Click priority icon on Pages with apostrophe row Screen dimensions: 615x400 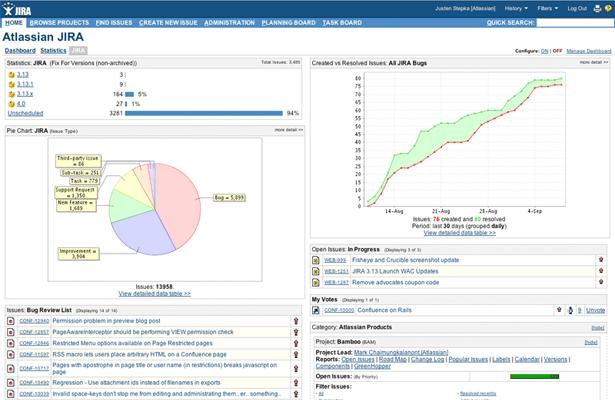coord(296,369)
